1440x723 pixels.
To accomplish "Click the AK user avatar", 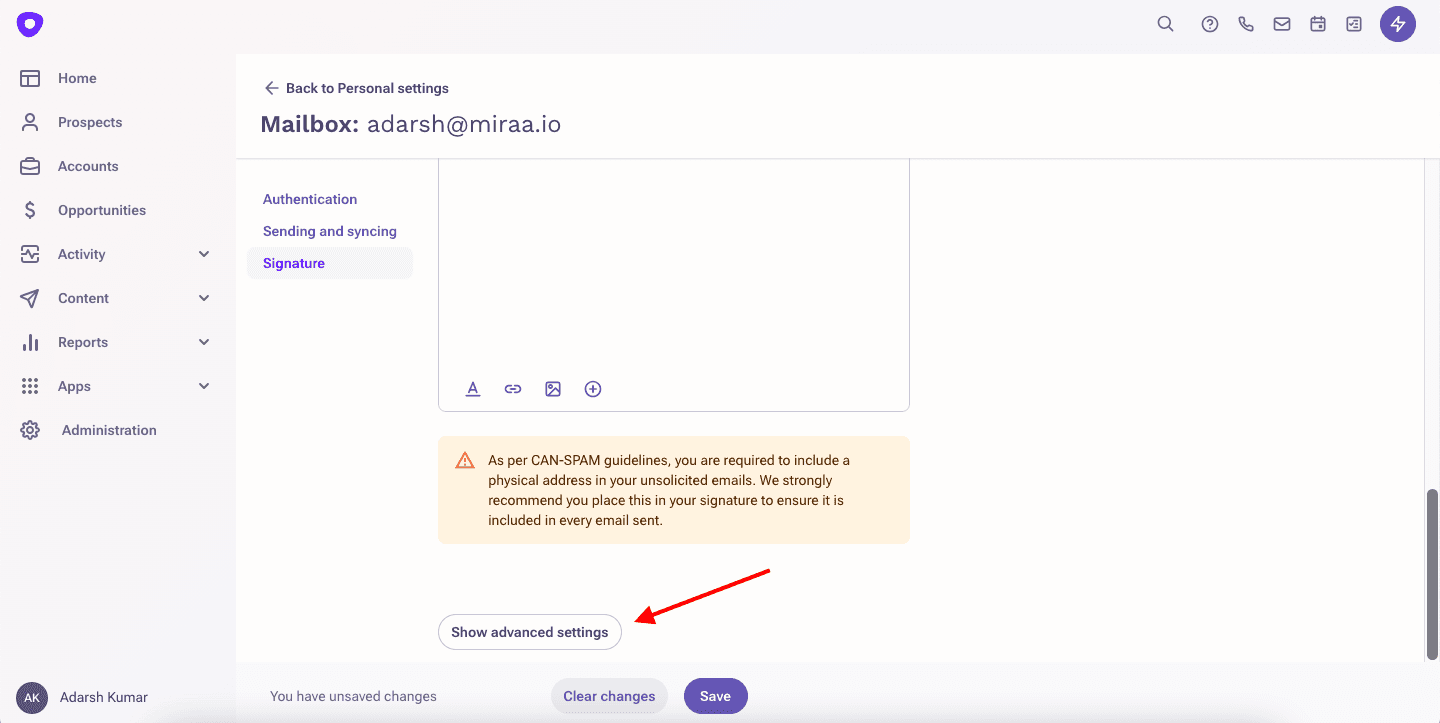I will click(32, 697).
